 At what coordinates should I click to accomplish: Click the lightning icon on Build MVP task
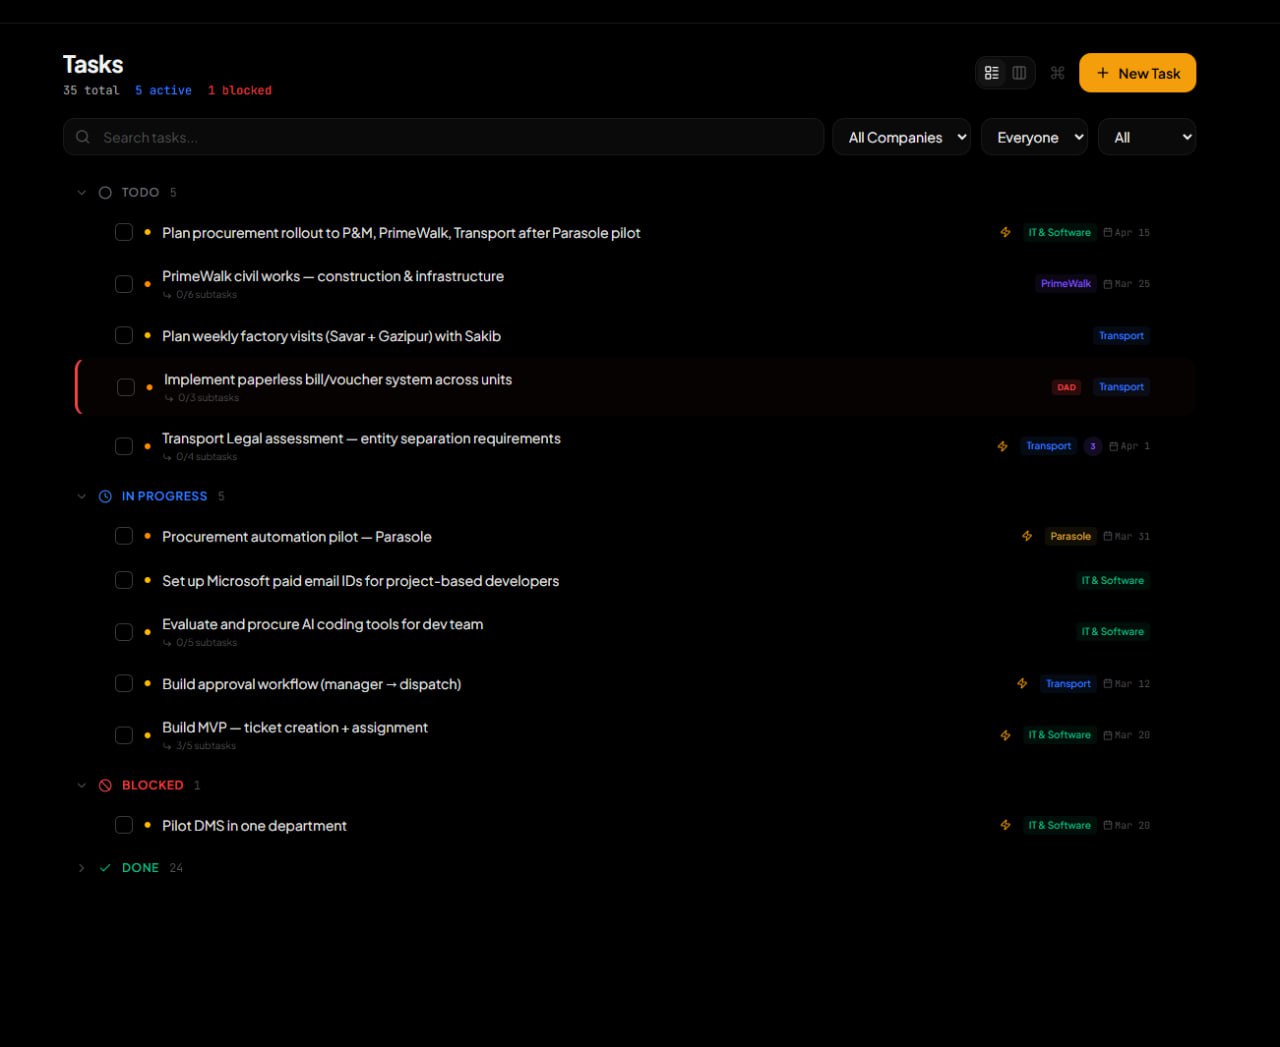(1005, 735)
